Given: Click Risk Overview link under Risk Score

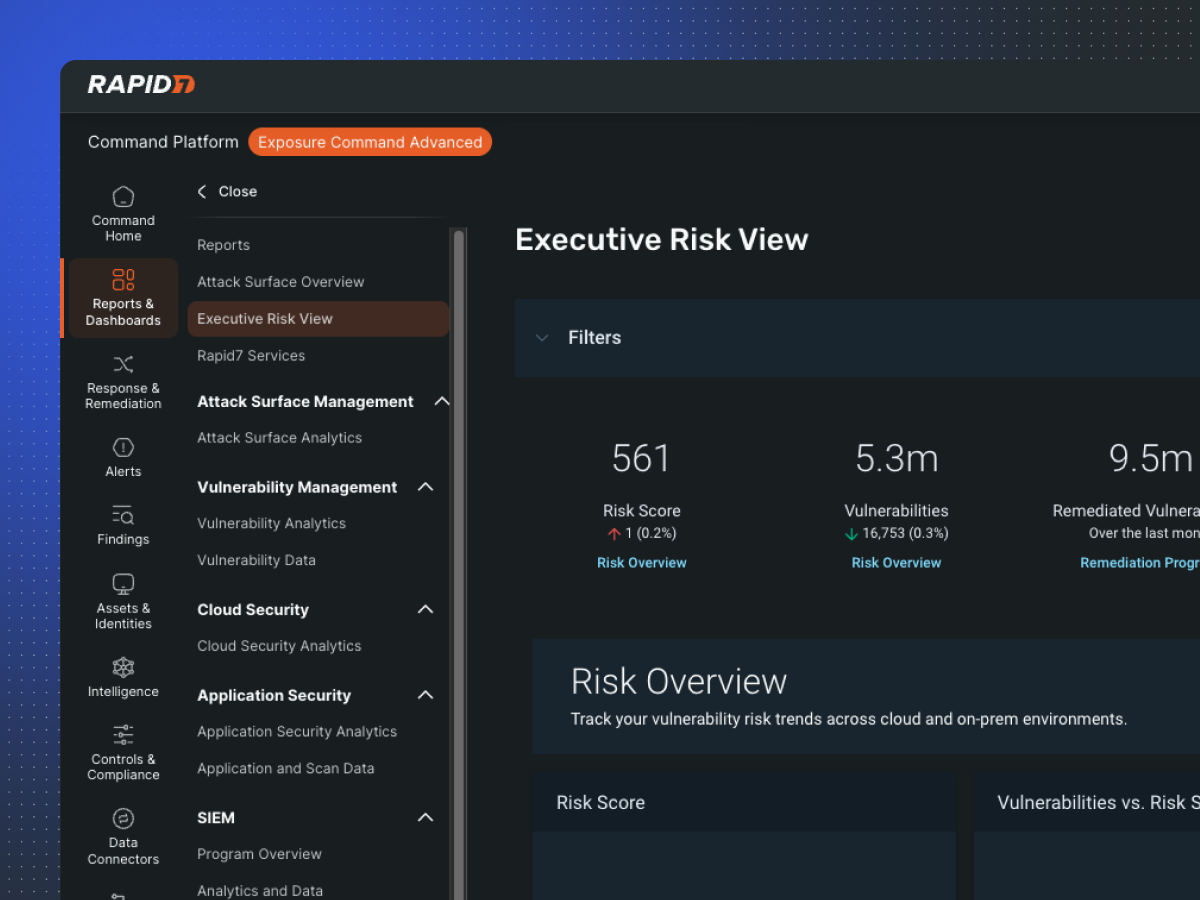Looking at the screenshot, I should (x=641, y=563).
